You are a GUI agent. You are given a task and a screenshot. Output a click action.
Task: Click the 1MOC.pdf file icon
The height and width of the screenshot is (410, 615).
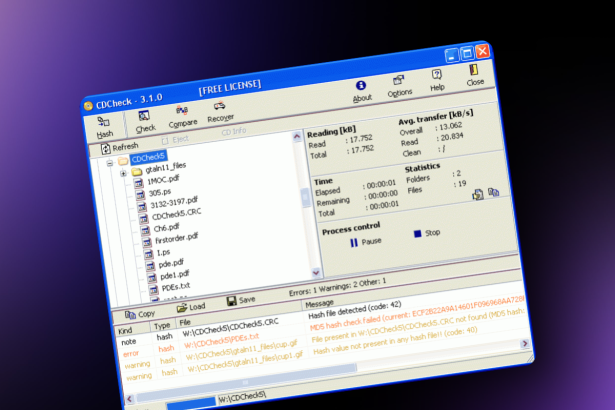pos(138,183)
